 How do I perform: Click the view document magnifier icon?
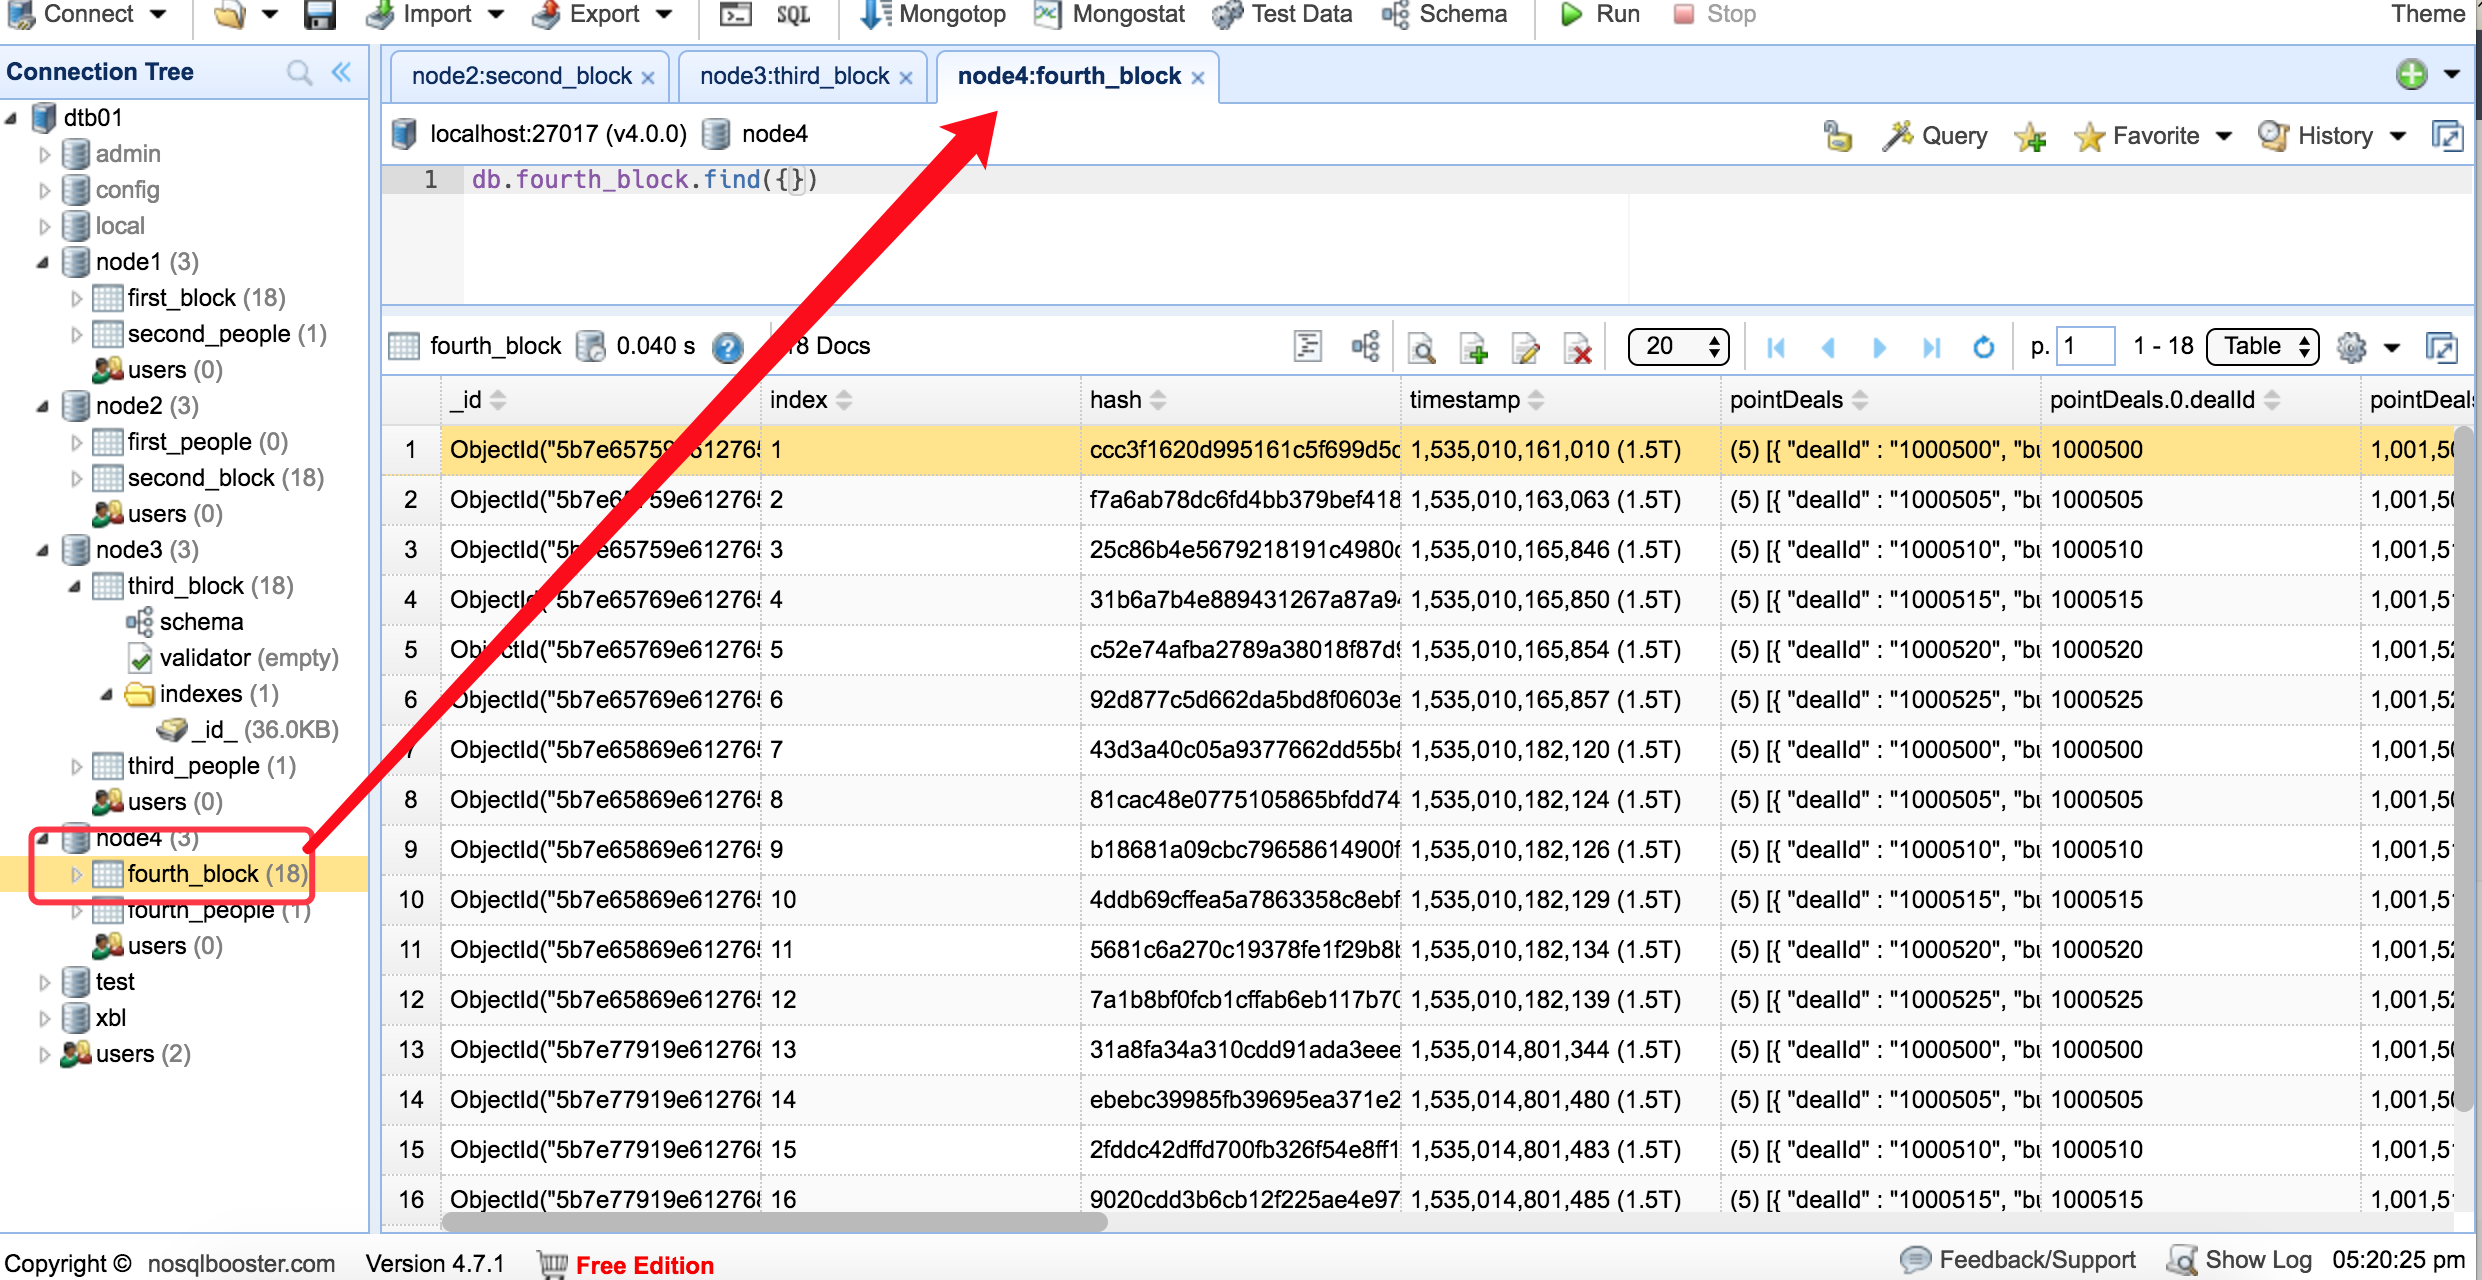[1421, 348]
